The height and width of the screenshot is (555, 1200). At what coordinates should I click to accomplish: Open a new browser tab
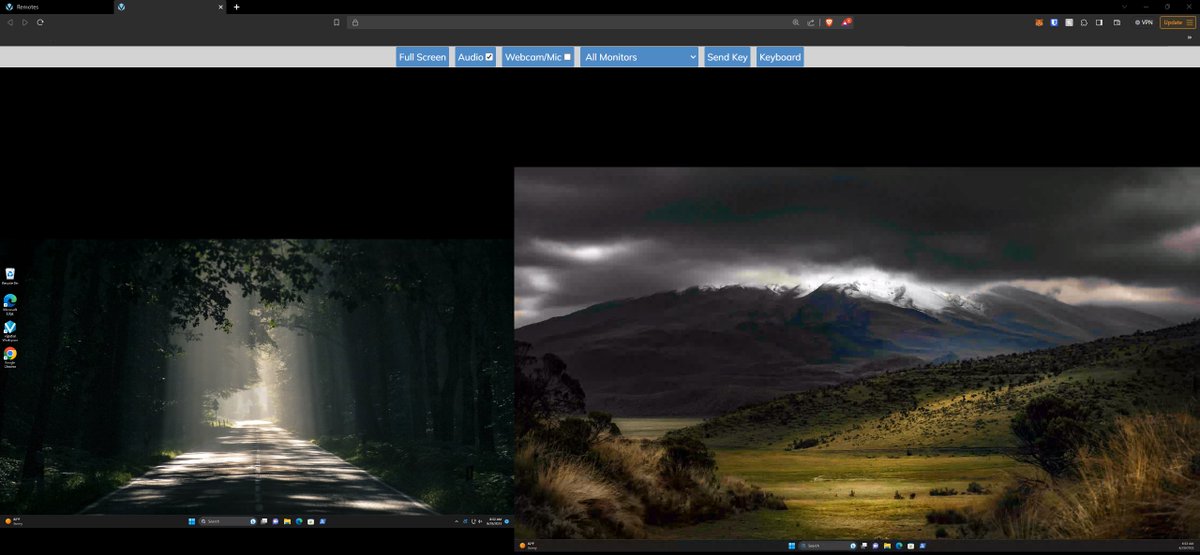(237, 6)
